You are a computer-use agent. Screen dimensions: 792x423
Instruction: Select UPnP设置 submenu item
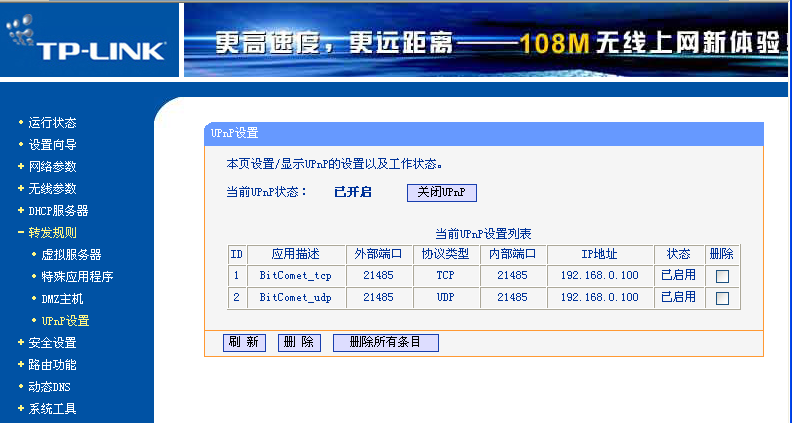coord(65,321)
